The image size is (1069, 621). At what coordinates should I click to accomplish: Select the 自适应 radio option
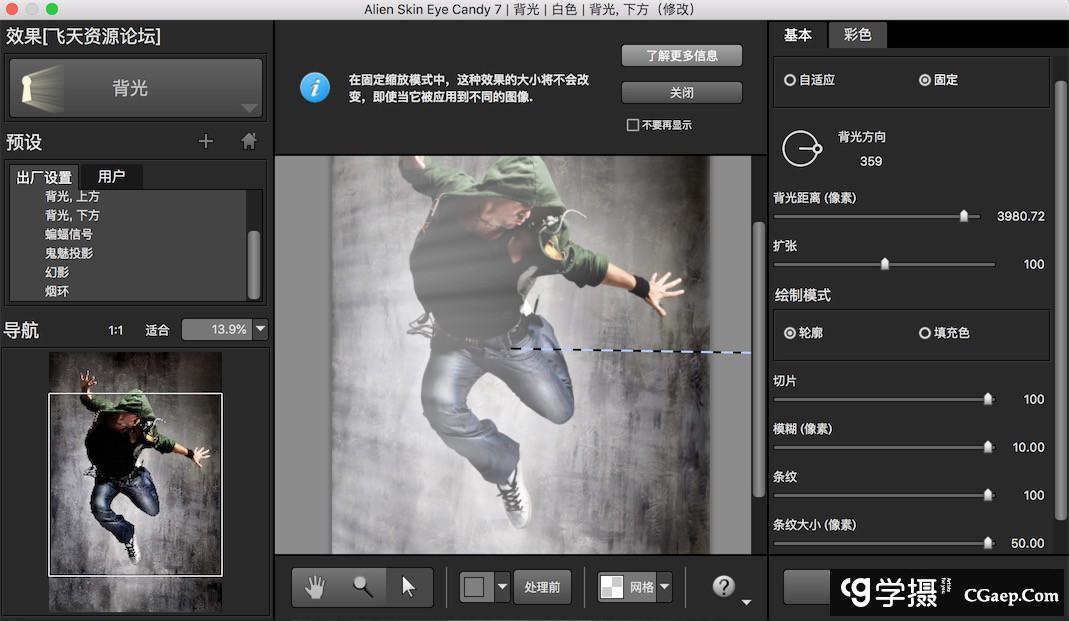click(x=790, y=80)
